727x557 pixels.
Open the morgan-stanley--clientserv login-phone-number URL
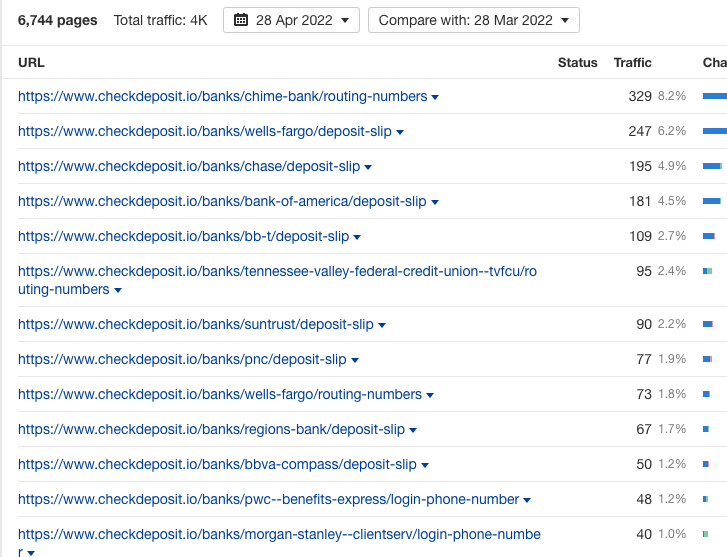279,543
